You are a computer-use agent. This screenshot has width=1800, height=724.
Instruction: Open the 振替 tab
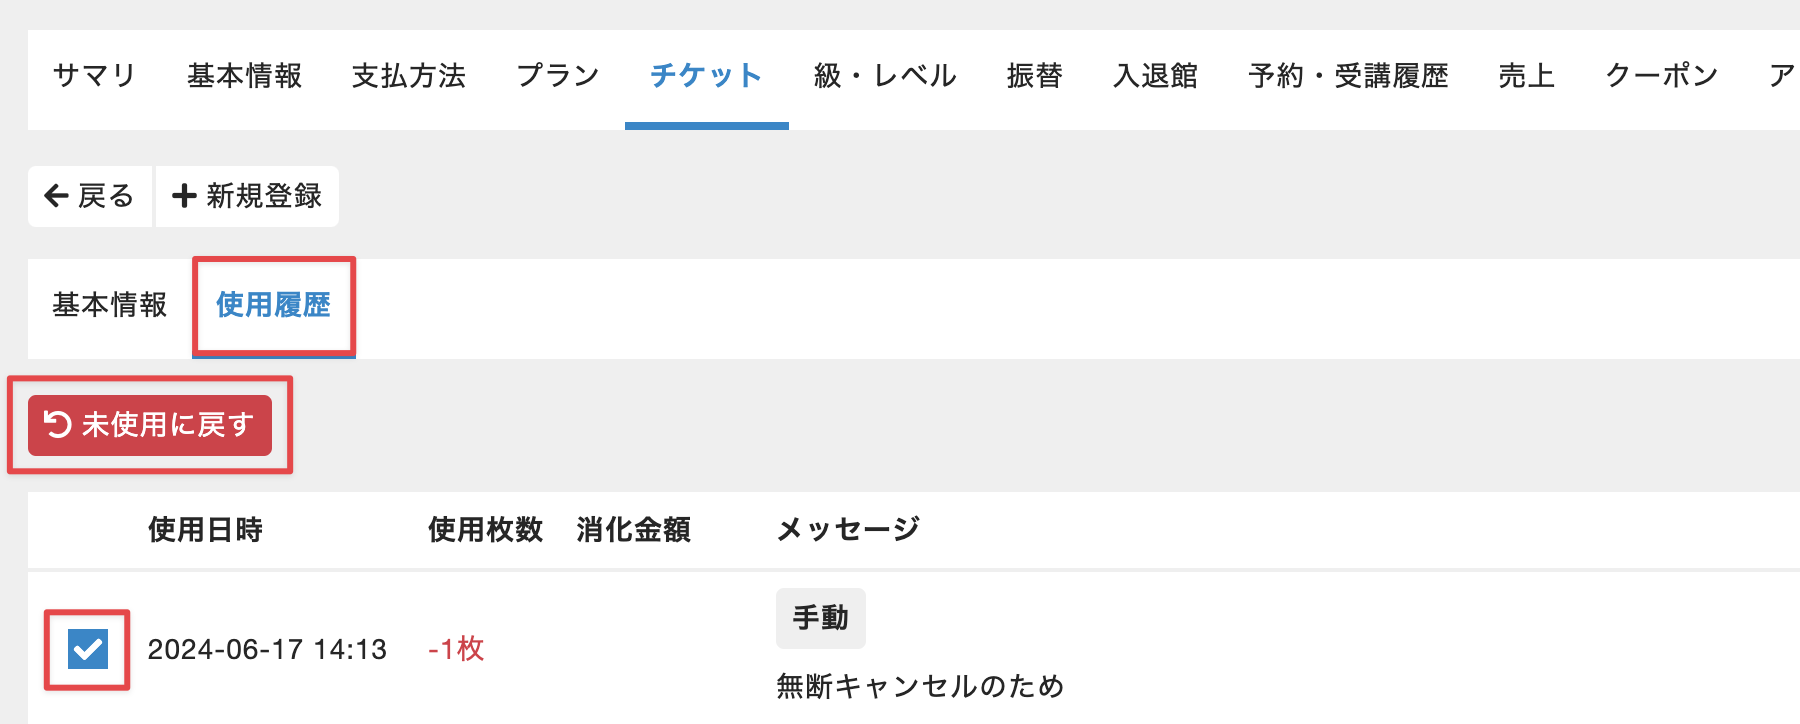pos(1035,76)
